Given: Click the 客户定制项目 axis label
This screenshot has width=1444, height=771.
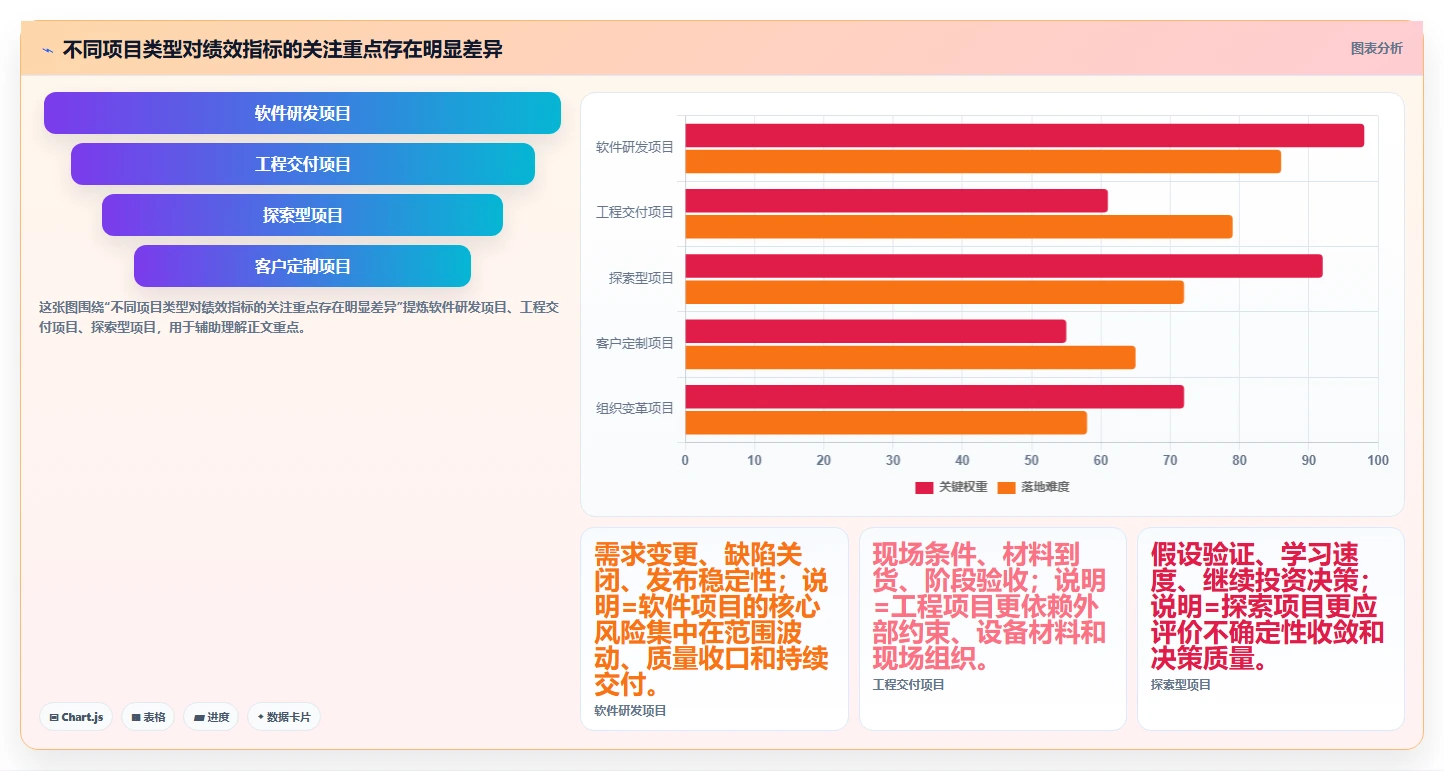Looking at the screenshot, I should click(635, 343).
